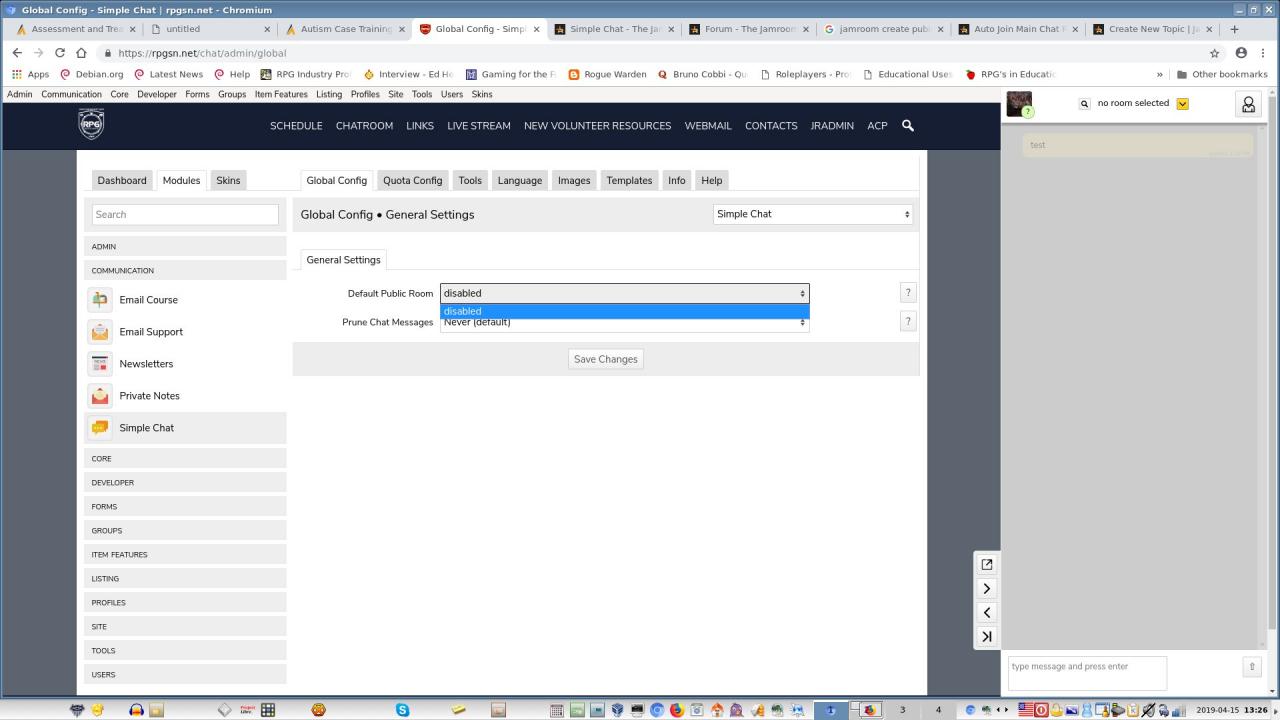Show help for Default Public Room
Screen dimensions: 1280x720
[908, 293]
